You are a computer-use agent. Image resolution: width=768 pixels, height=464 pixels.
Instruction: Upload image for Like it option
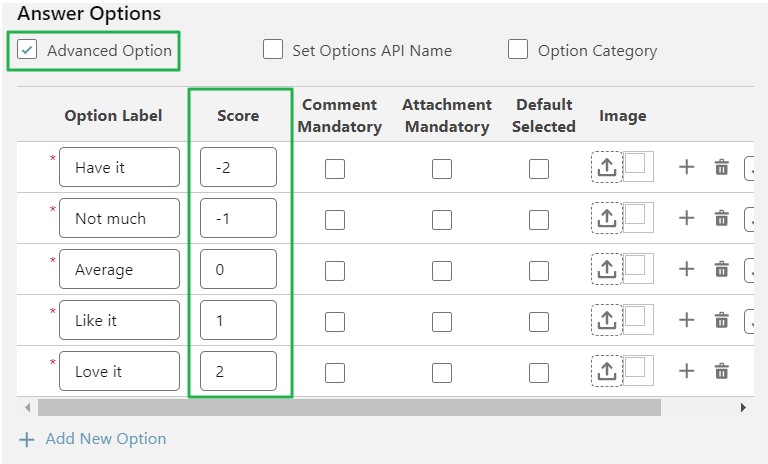[x=606, y=320]
